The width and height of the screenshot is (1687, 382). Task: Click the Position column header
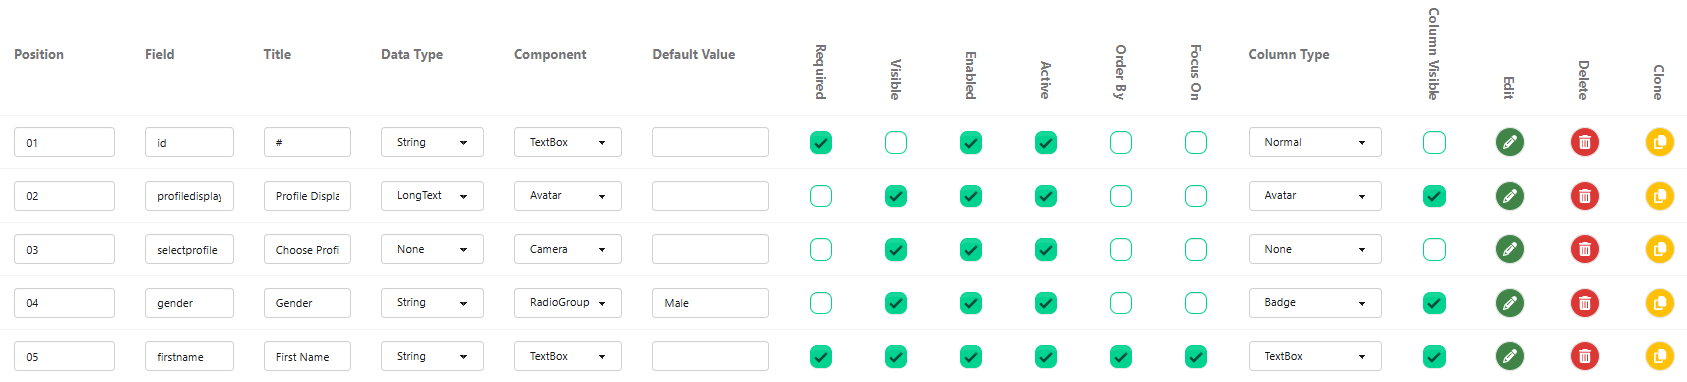point(39,55)
